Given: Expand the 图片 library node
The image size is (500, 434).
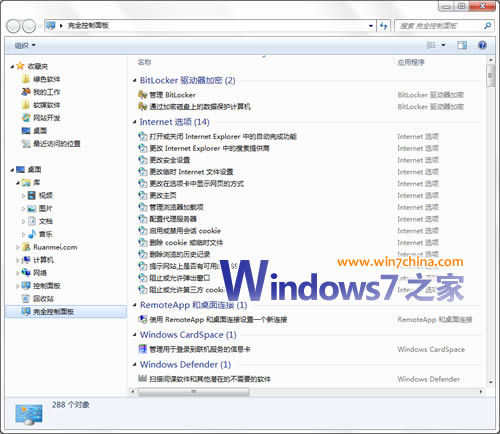Looking at the screenshot, I should coord(23,209).
